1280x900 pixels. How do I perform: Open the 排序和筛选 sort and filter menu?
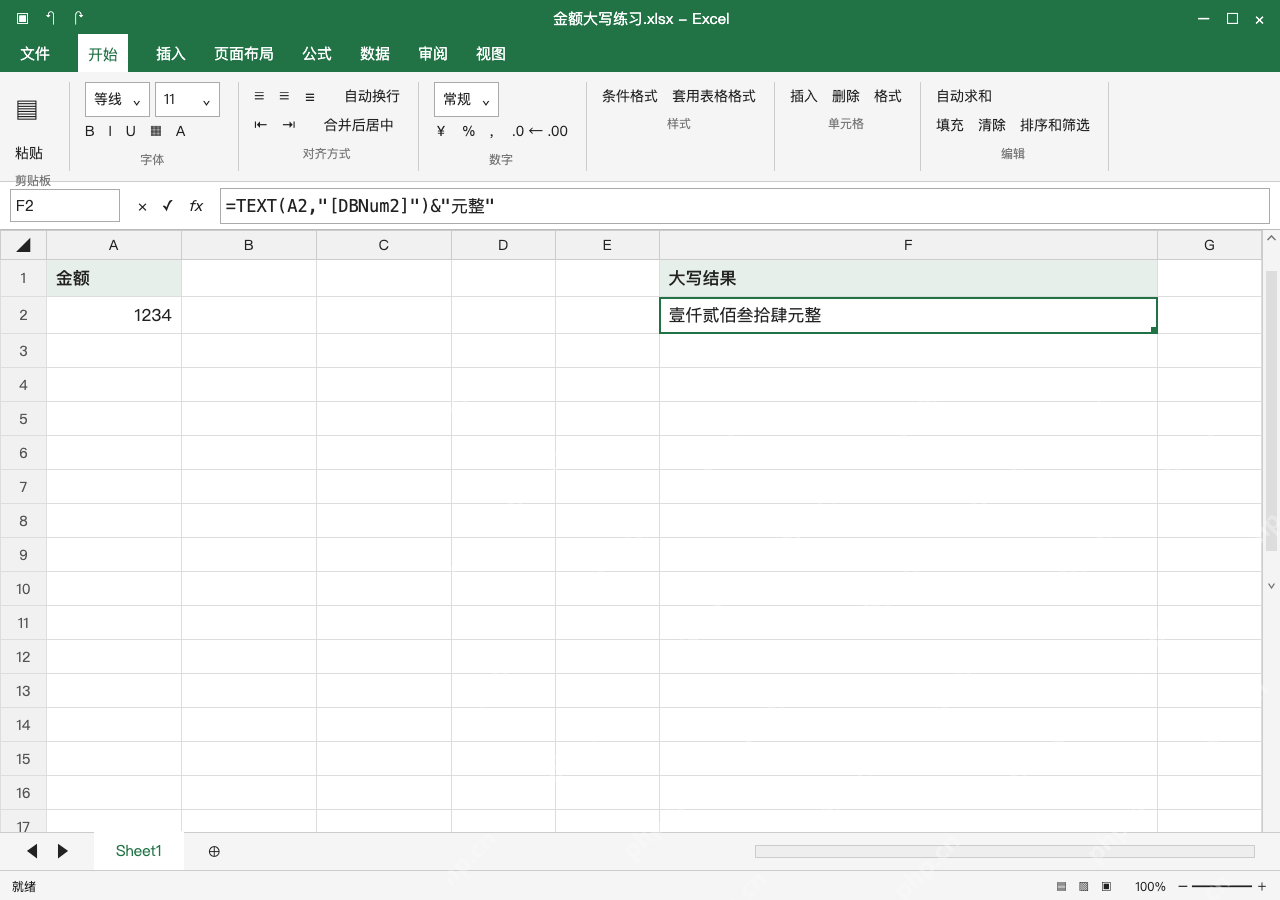pos(1055,125)
